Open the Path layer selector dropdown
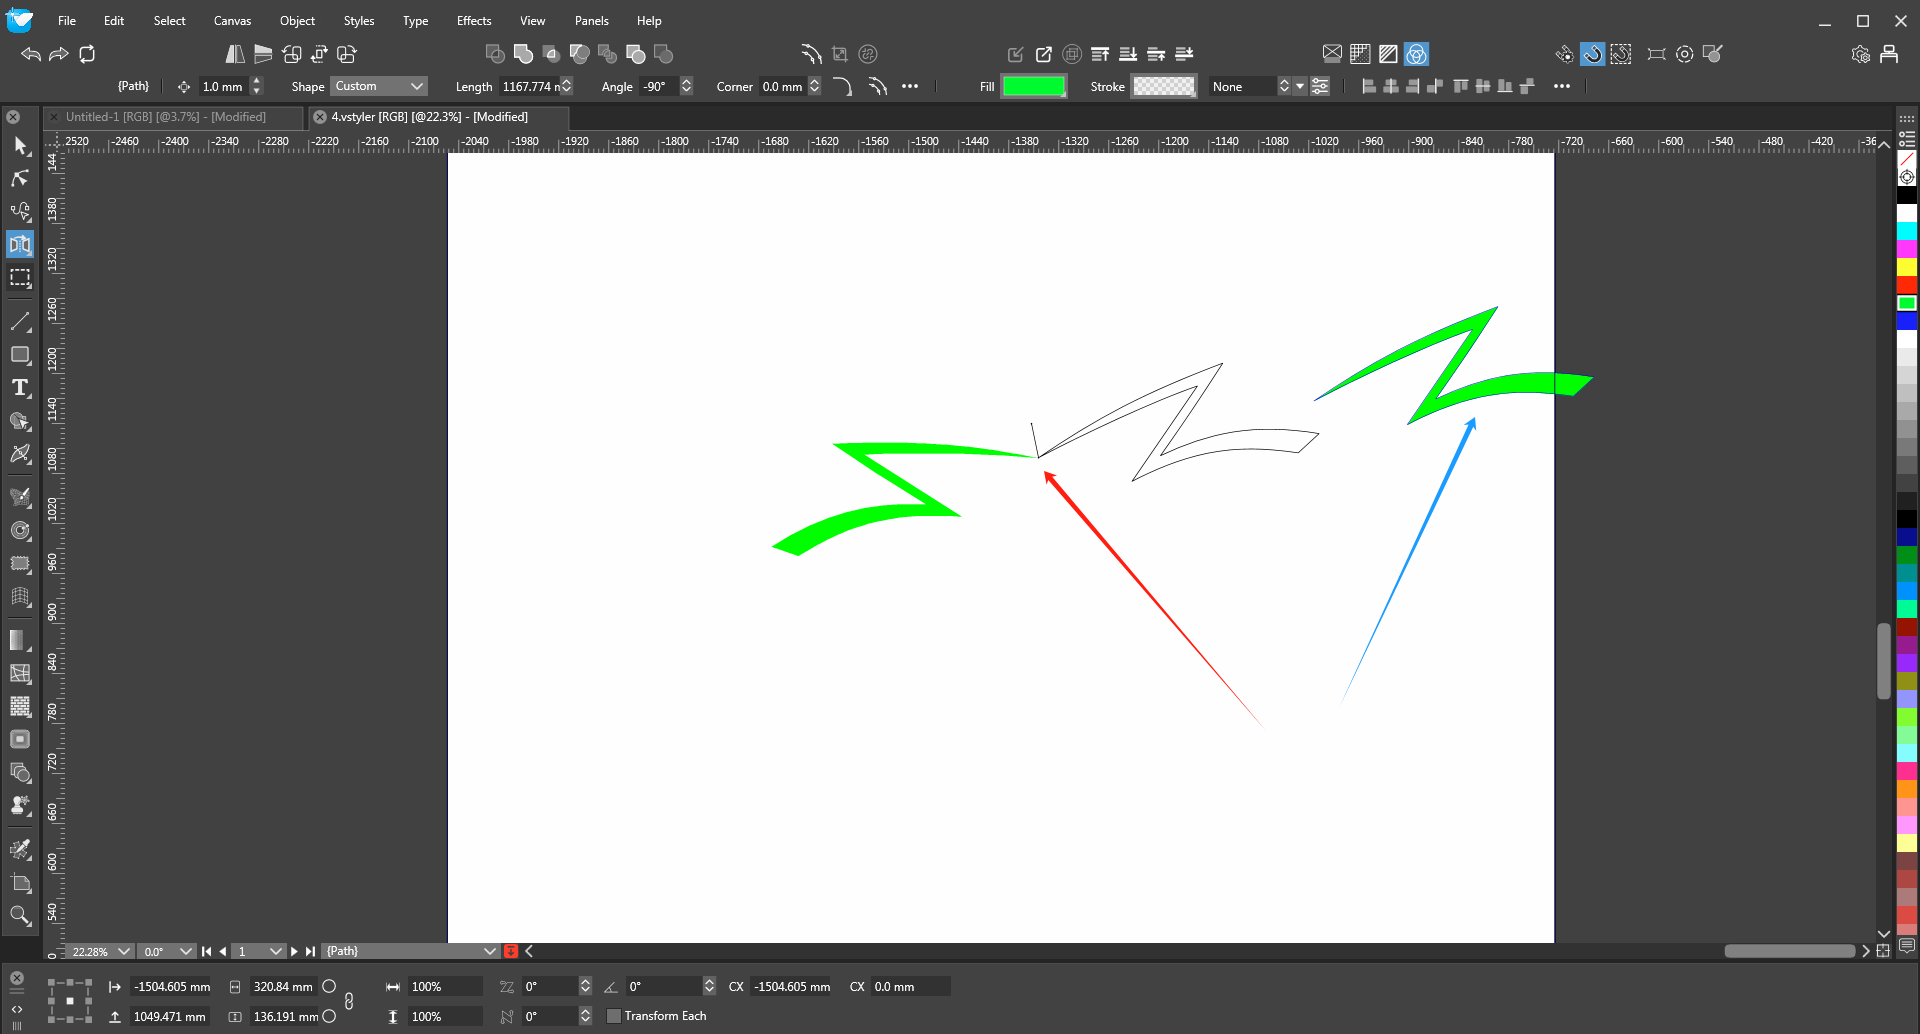1920x1034 pixels. pyautogui.click(x=410, y=952)
